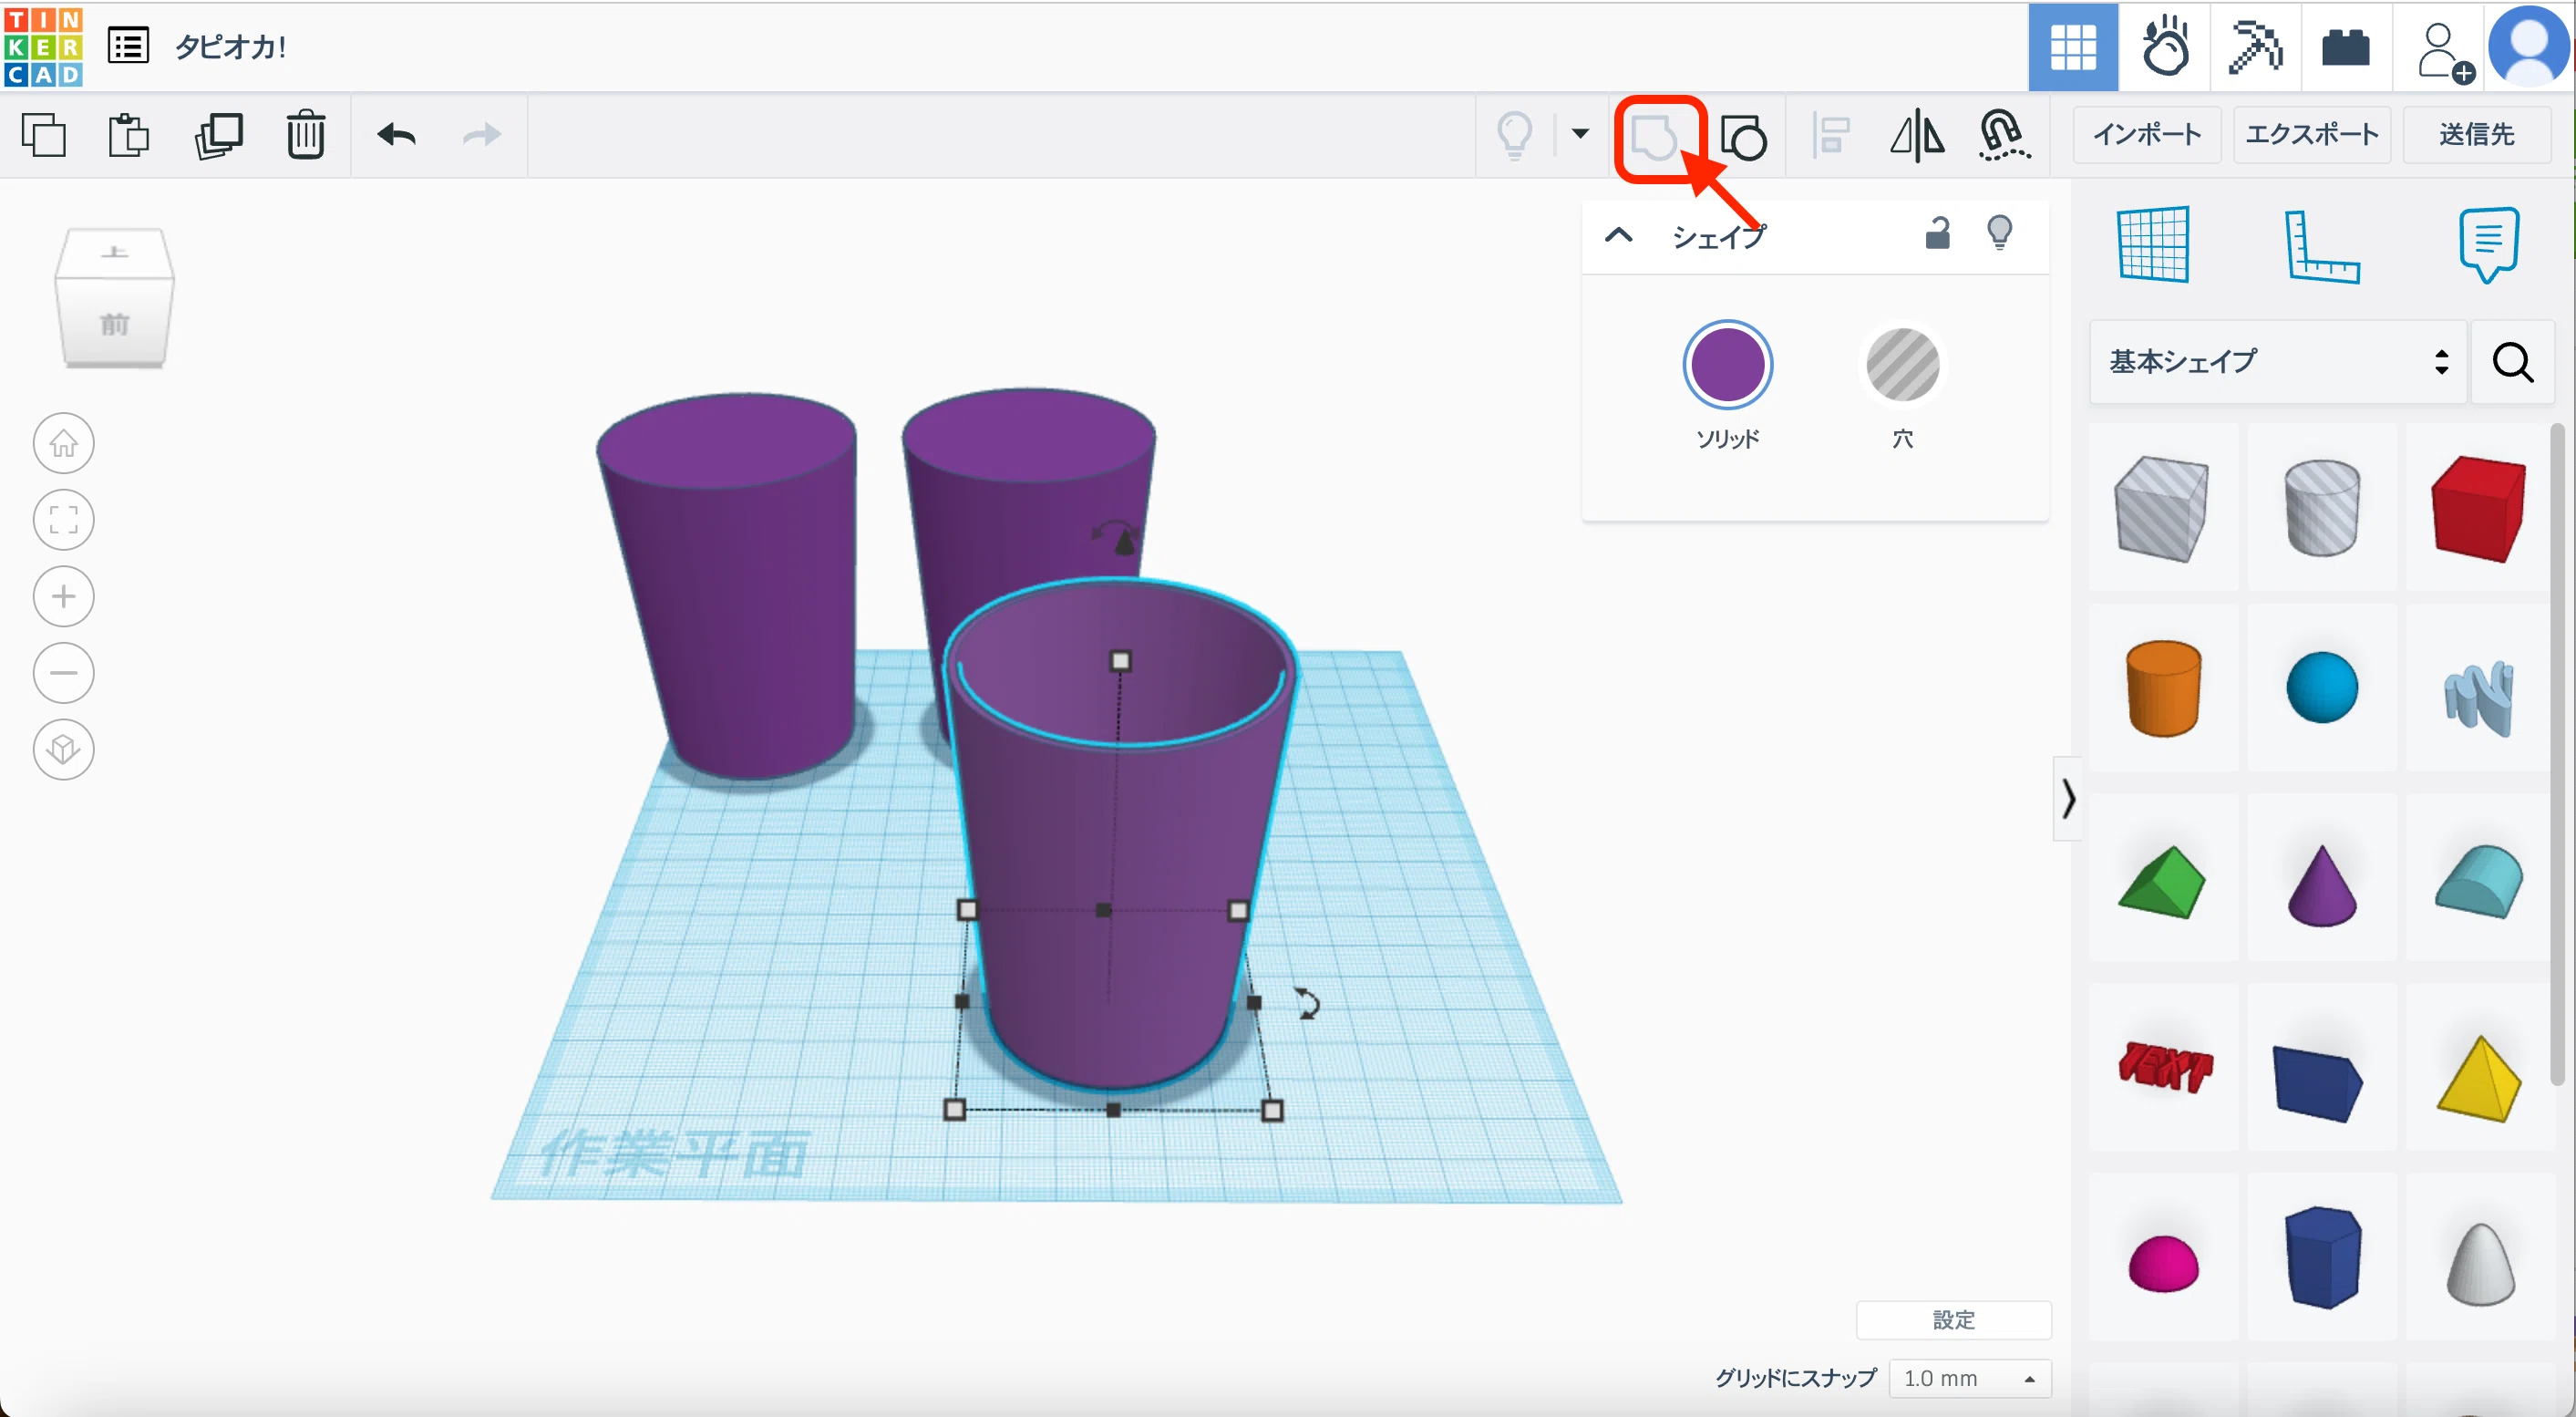
Task: Click the Zoom in plus button
Action: pos(64,597)
